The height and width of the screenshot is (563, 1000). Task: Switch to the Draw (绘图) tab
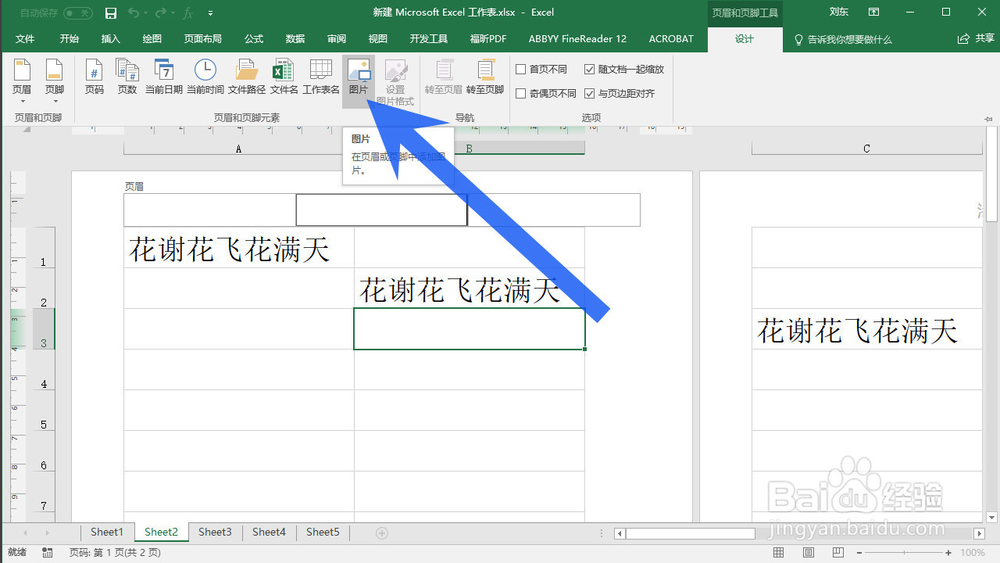(x=152, y=39)
